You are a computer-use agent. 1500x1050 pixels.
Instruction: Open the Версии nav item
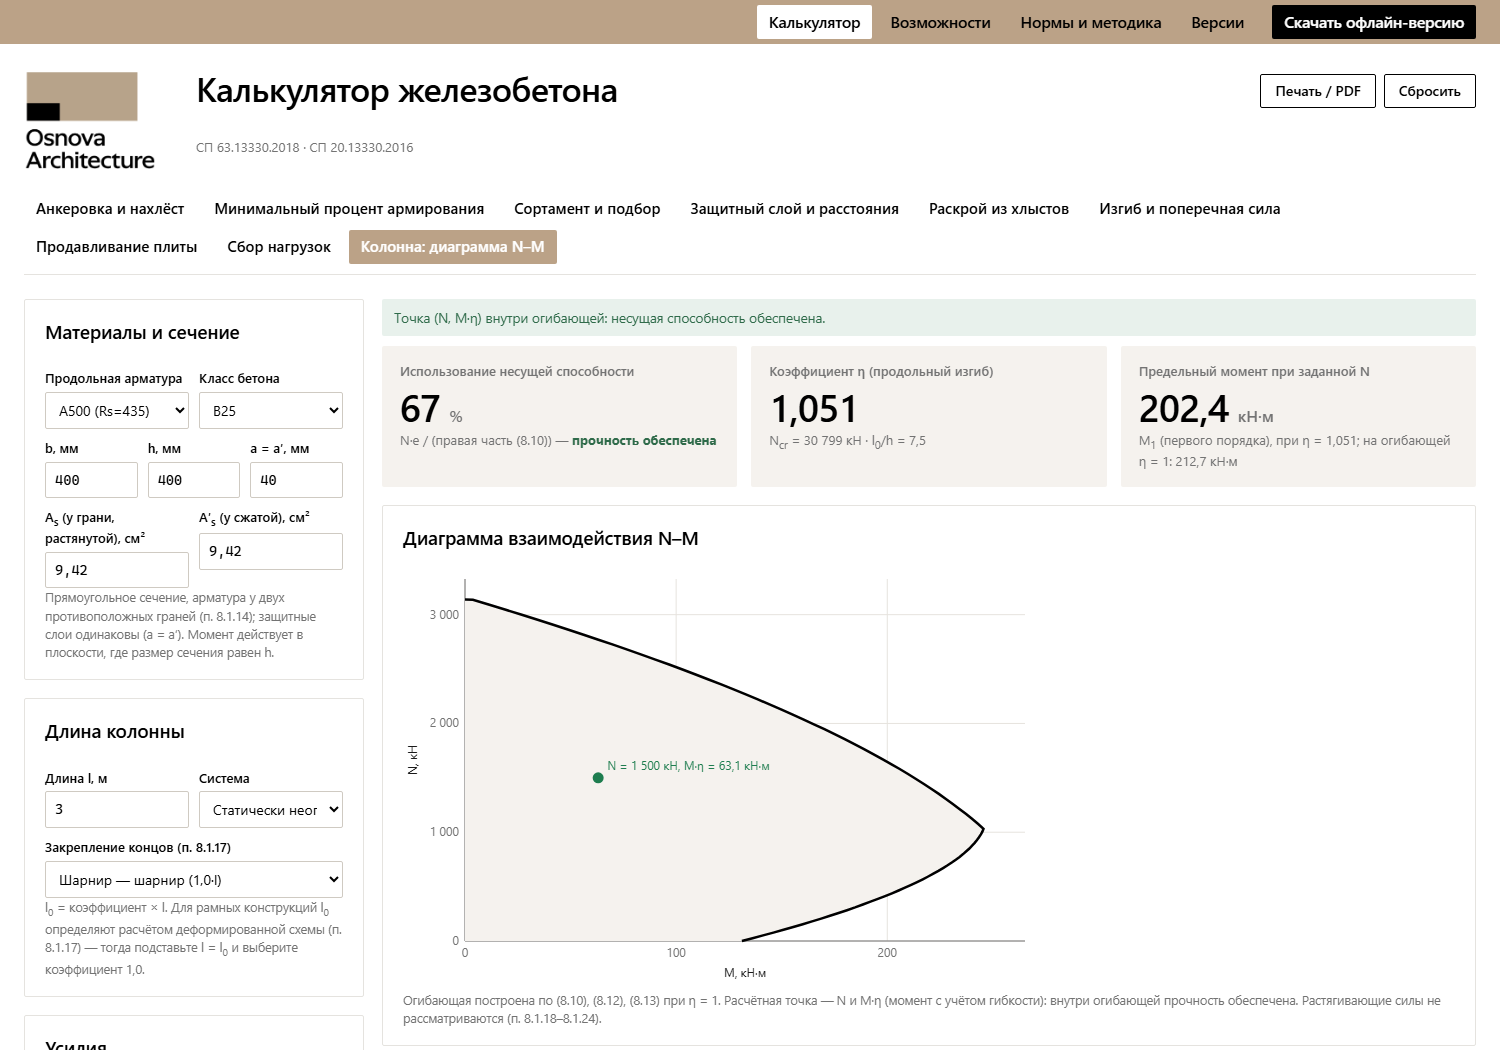click(1217, 22)
